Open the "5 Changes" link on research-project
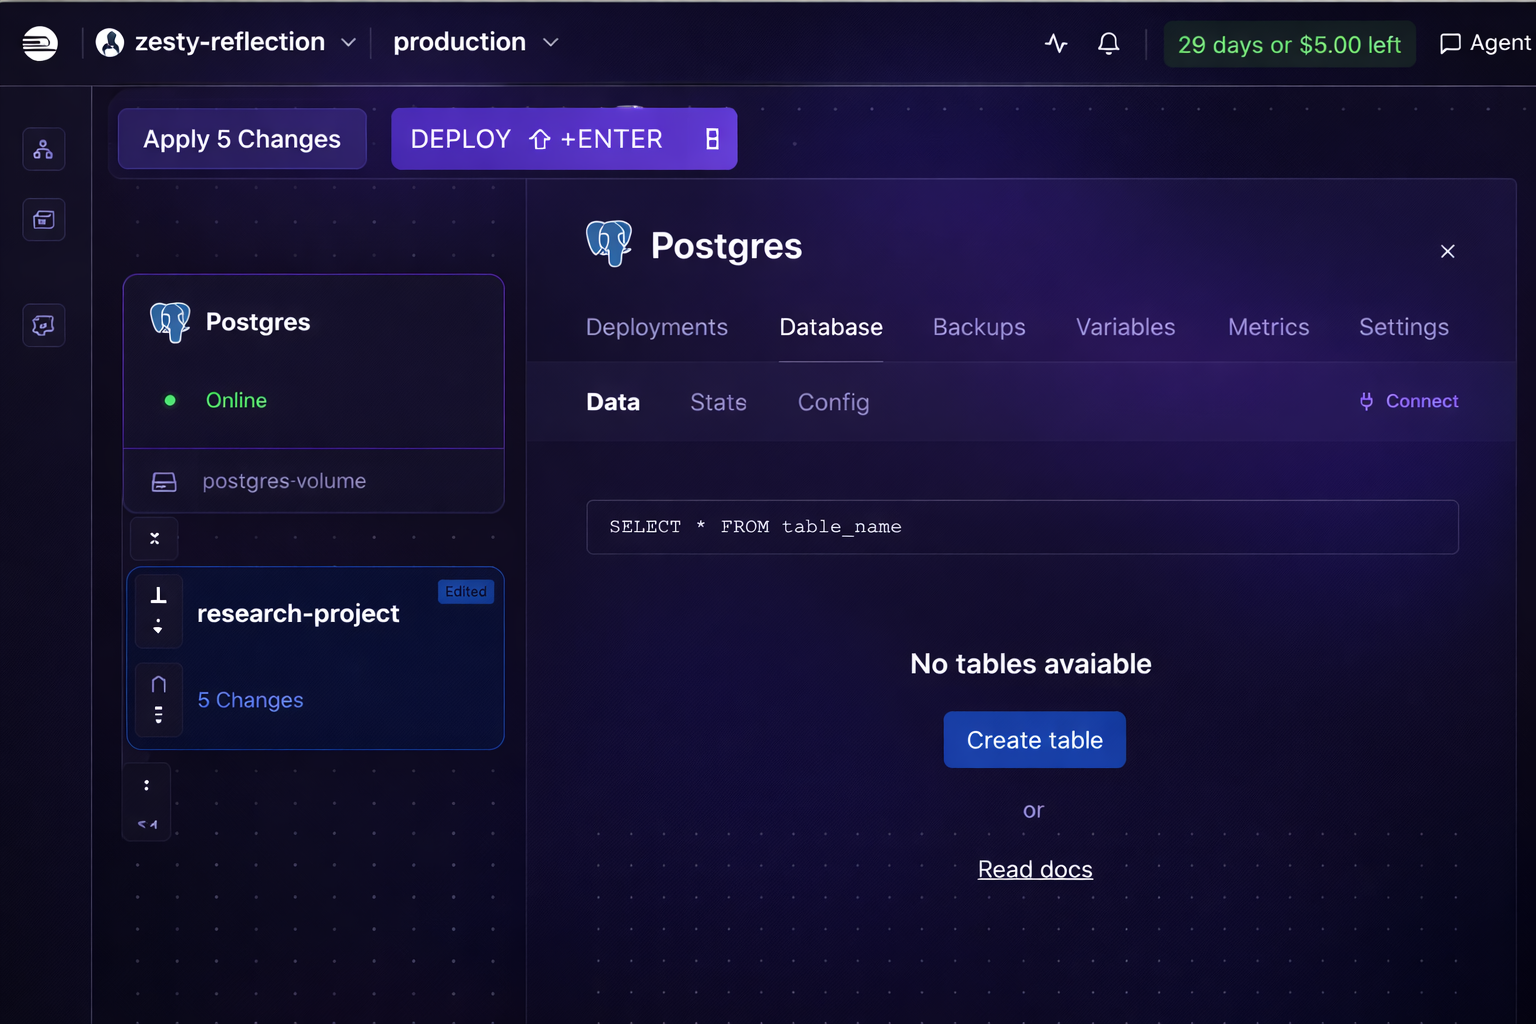The height and width of the screenshot is (1024, 1536). pos(250,700)
